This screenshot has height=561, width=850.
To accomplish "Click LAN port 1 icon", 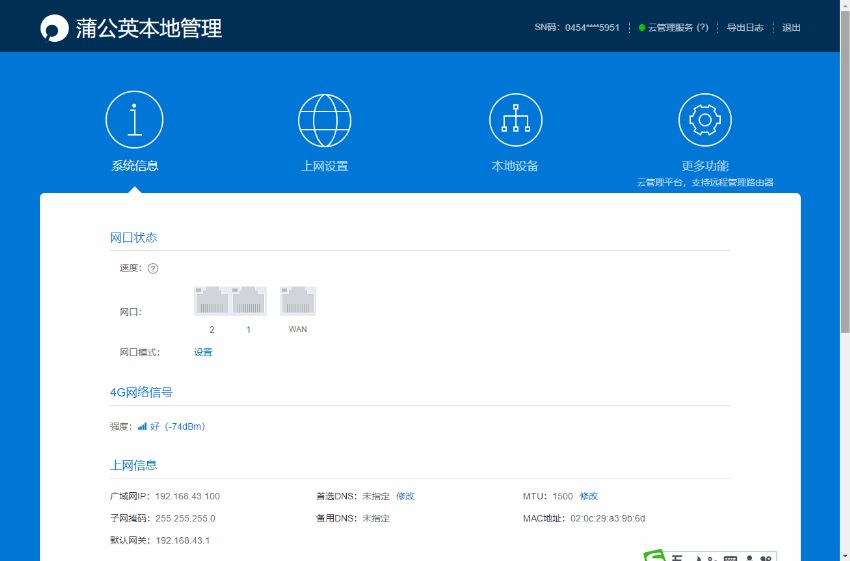I will pos(249,301).
